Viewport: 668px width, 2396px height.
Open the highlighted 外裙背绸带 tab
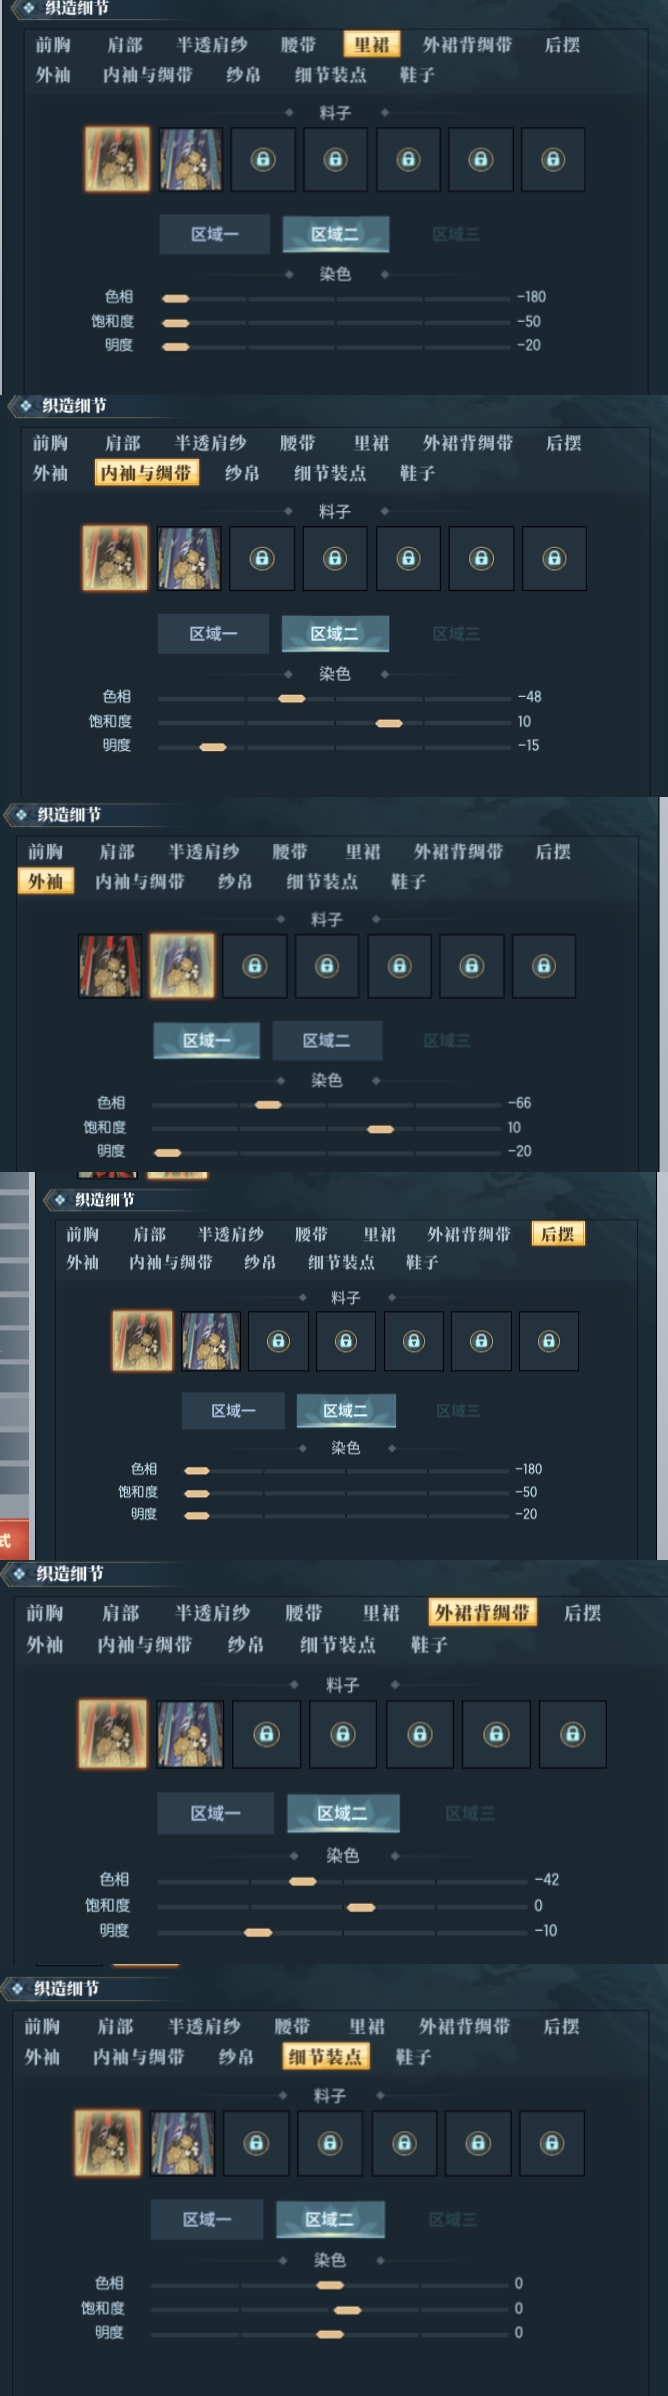482,1612
